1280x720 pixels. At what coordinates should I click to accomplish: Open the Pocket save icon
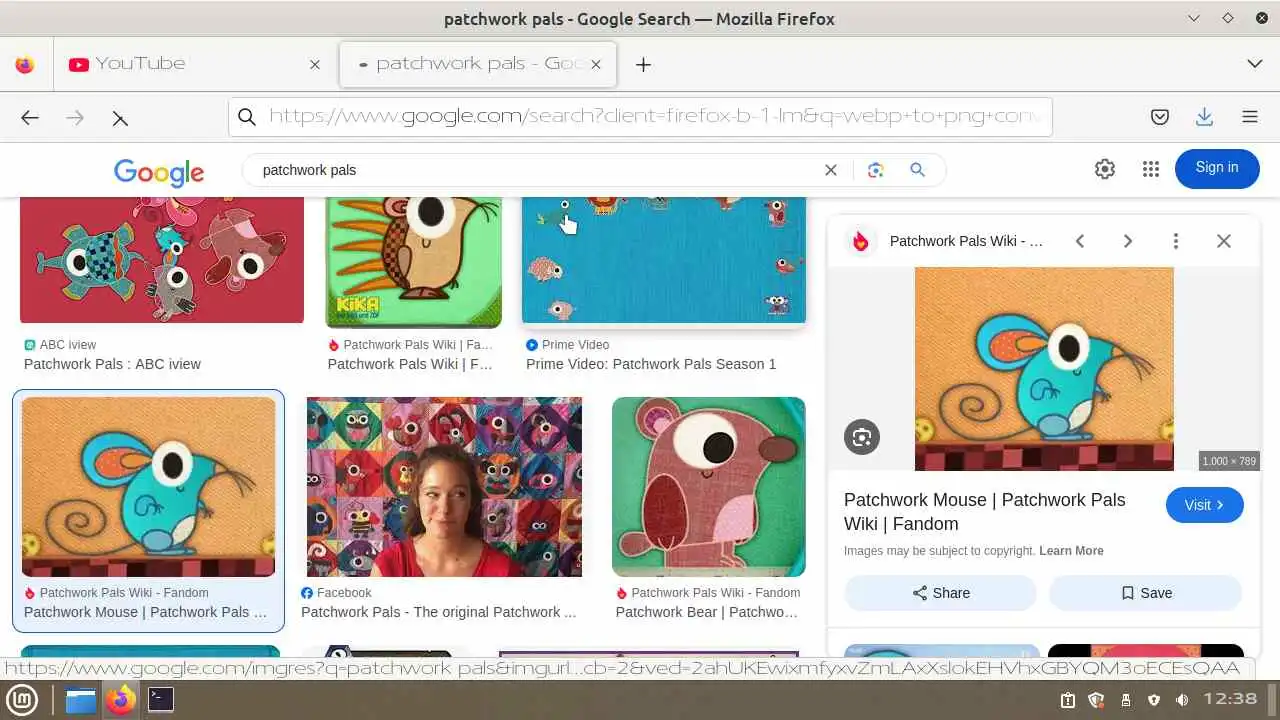pyautogui.click(x=1160, y=117)
